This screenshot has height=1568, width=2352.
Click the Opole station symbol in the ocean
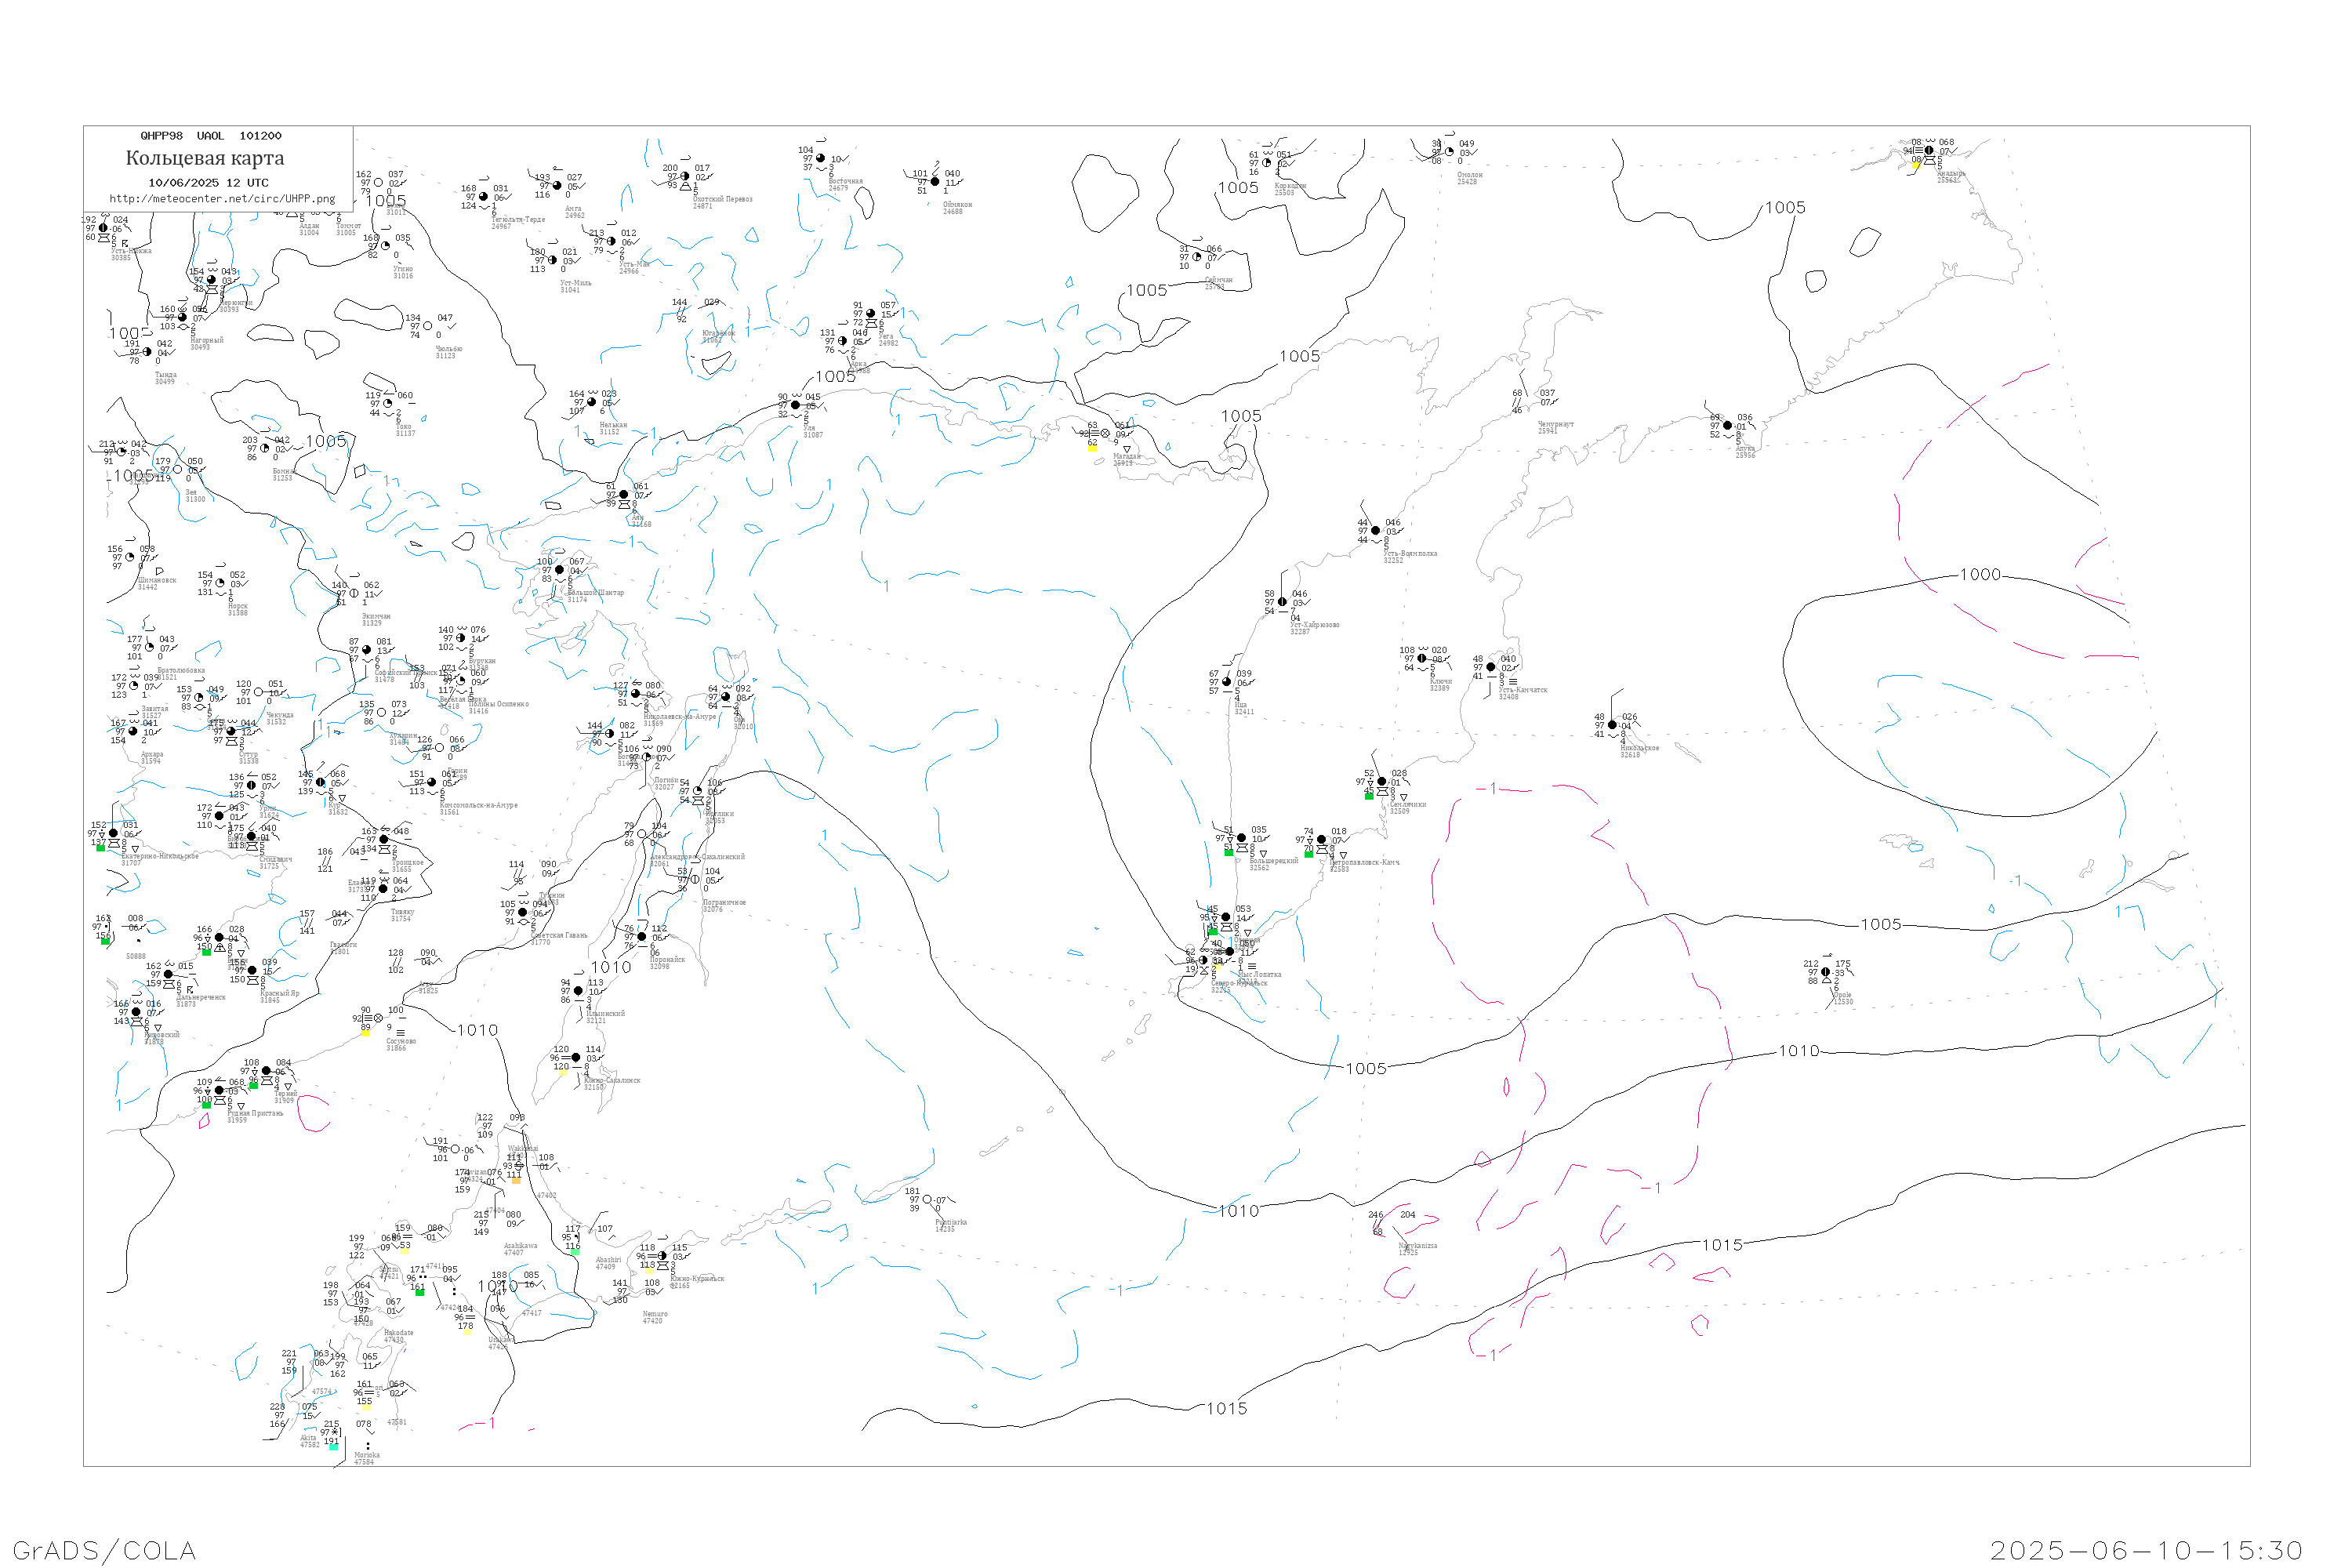pyautogui.click(x=1826, y=972)
